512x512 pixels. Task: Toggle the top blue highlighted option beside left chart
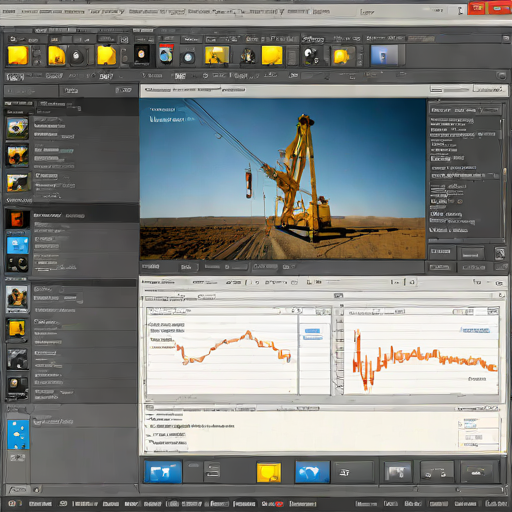(312, 331)
